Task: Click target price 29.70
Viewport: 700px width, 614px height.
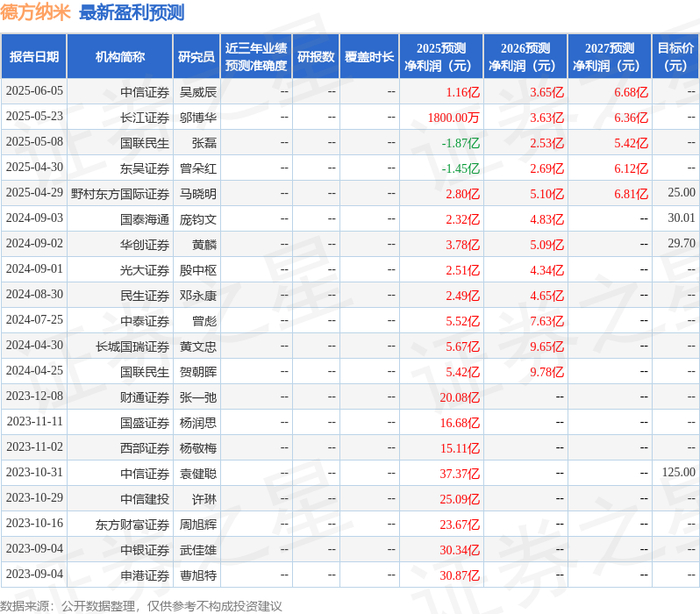Action: tap(682, 243)
